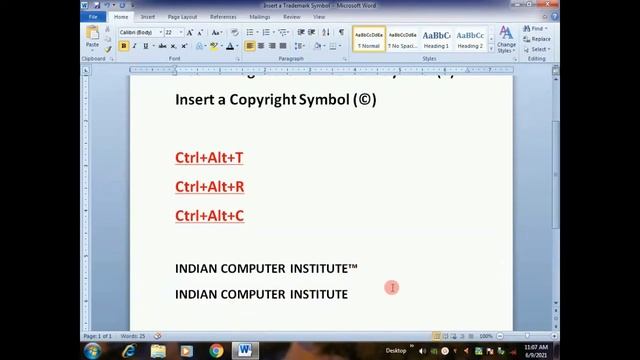Switch to the View tab
The width and height of the screenshot is (640, 360).
click(x=319, y=17)
